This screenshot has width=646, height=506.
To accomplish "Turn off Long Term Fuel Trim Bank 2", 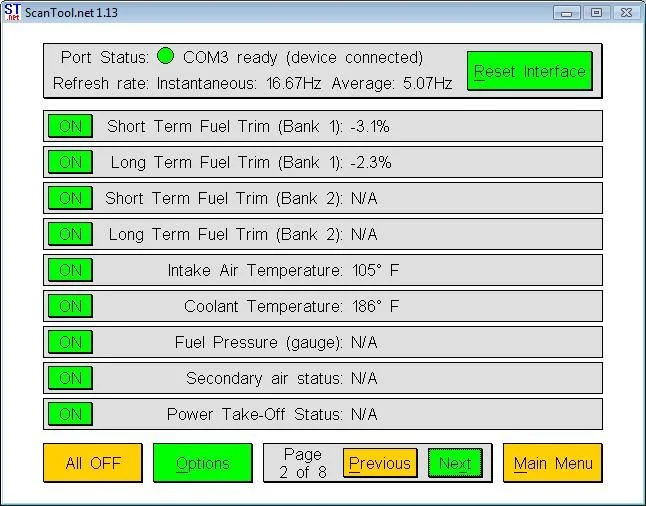I will point(70,234).
